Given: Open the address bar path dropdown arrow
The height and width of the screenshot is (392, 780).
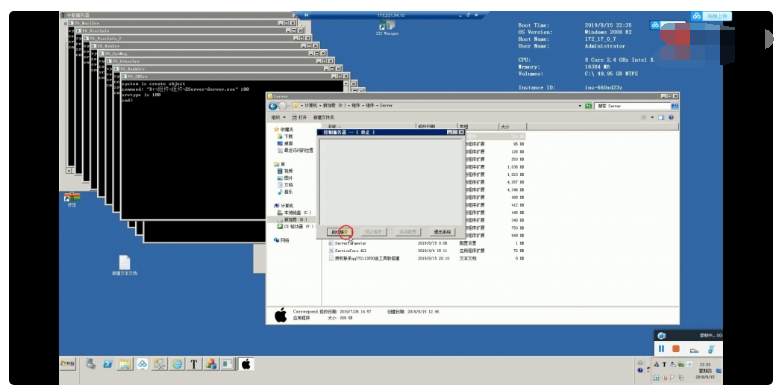Looking at the screenshot, I should pyautogui.click(x=580, y=106).
